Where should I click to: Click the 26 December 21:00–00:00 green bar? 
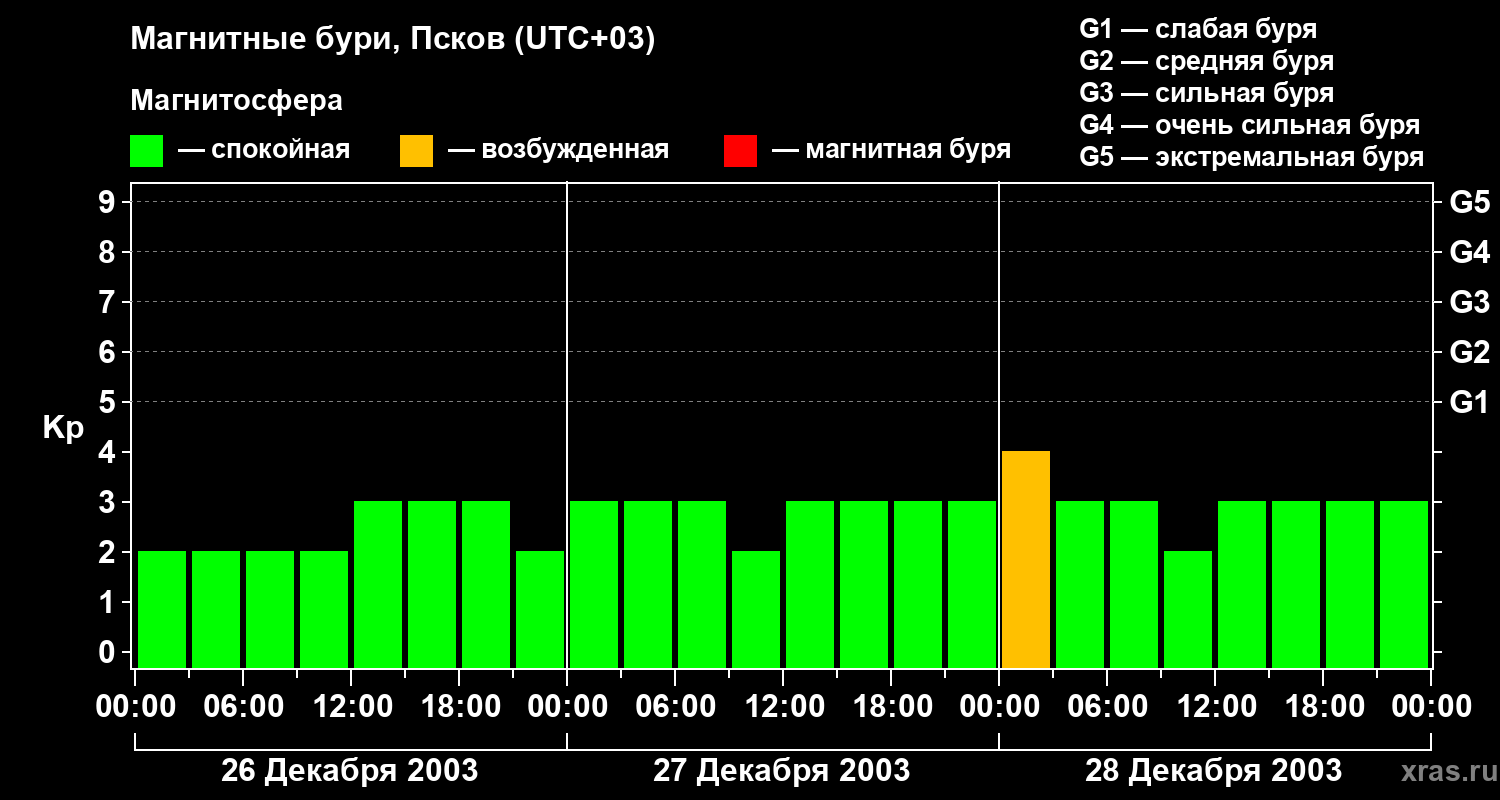pyautogui.click(x=540, y=610)
